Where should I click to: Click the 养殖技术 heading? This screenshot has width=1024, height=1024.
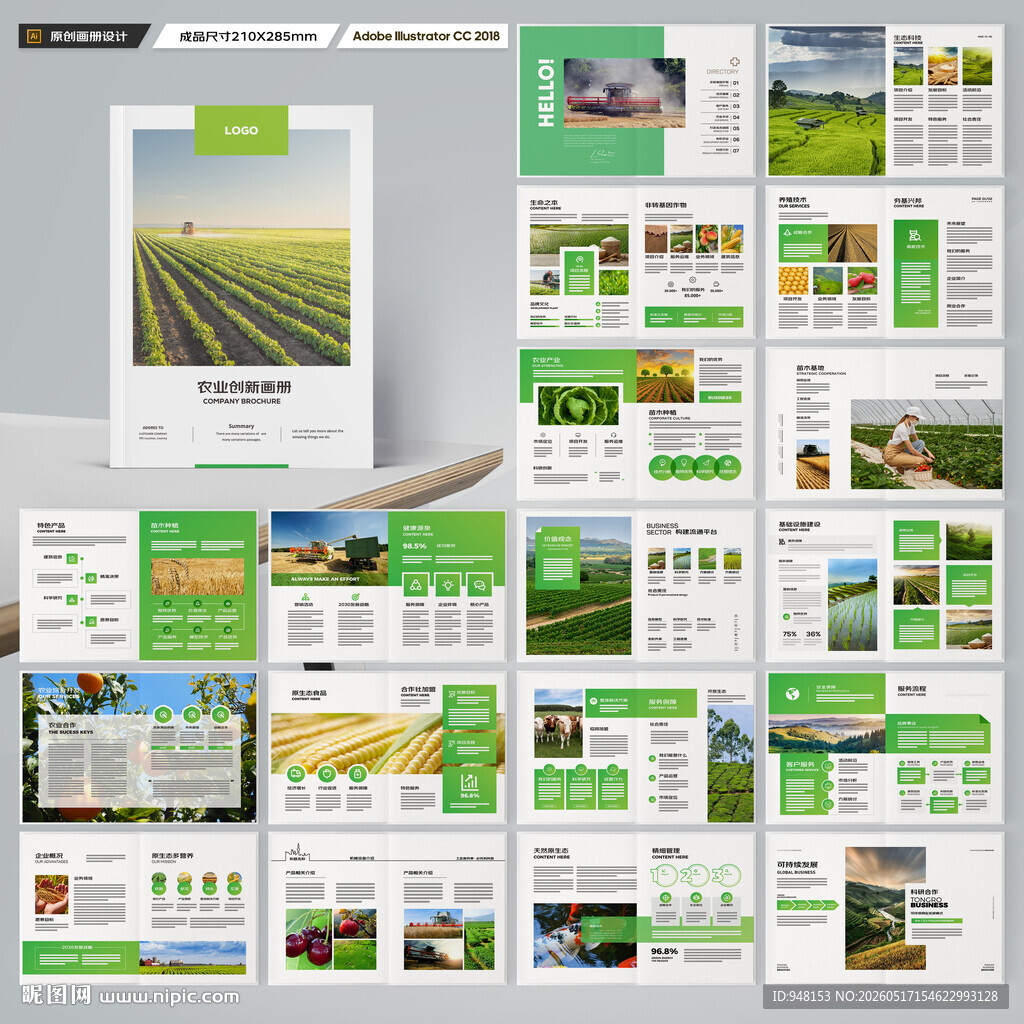[x=792, y=200]
